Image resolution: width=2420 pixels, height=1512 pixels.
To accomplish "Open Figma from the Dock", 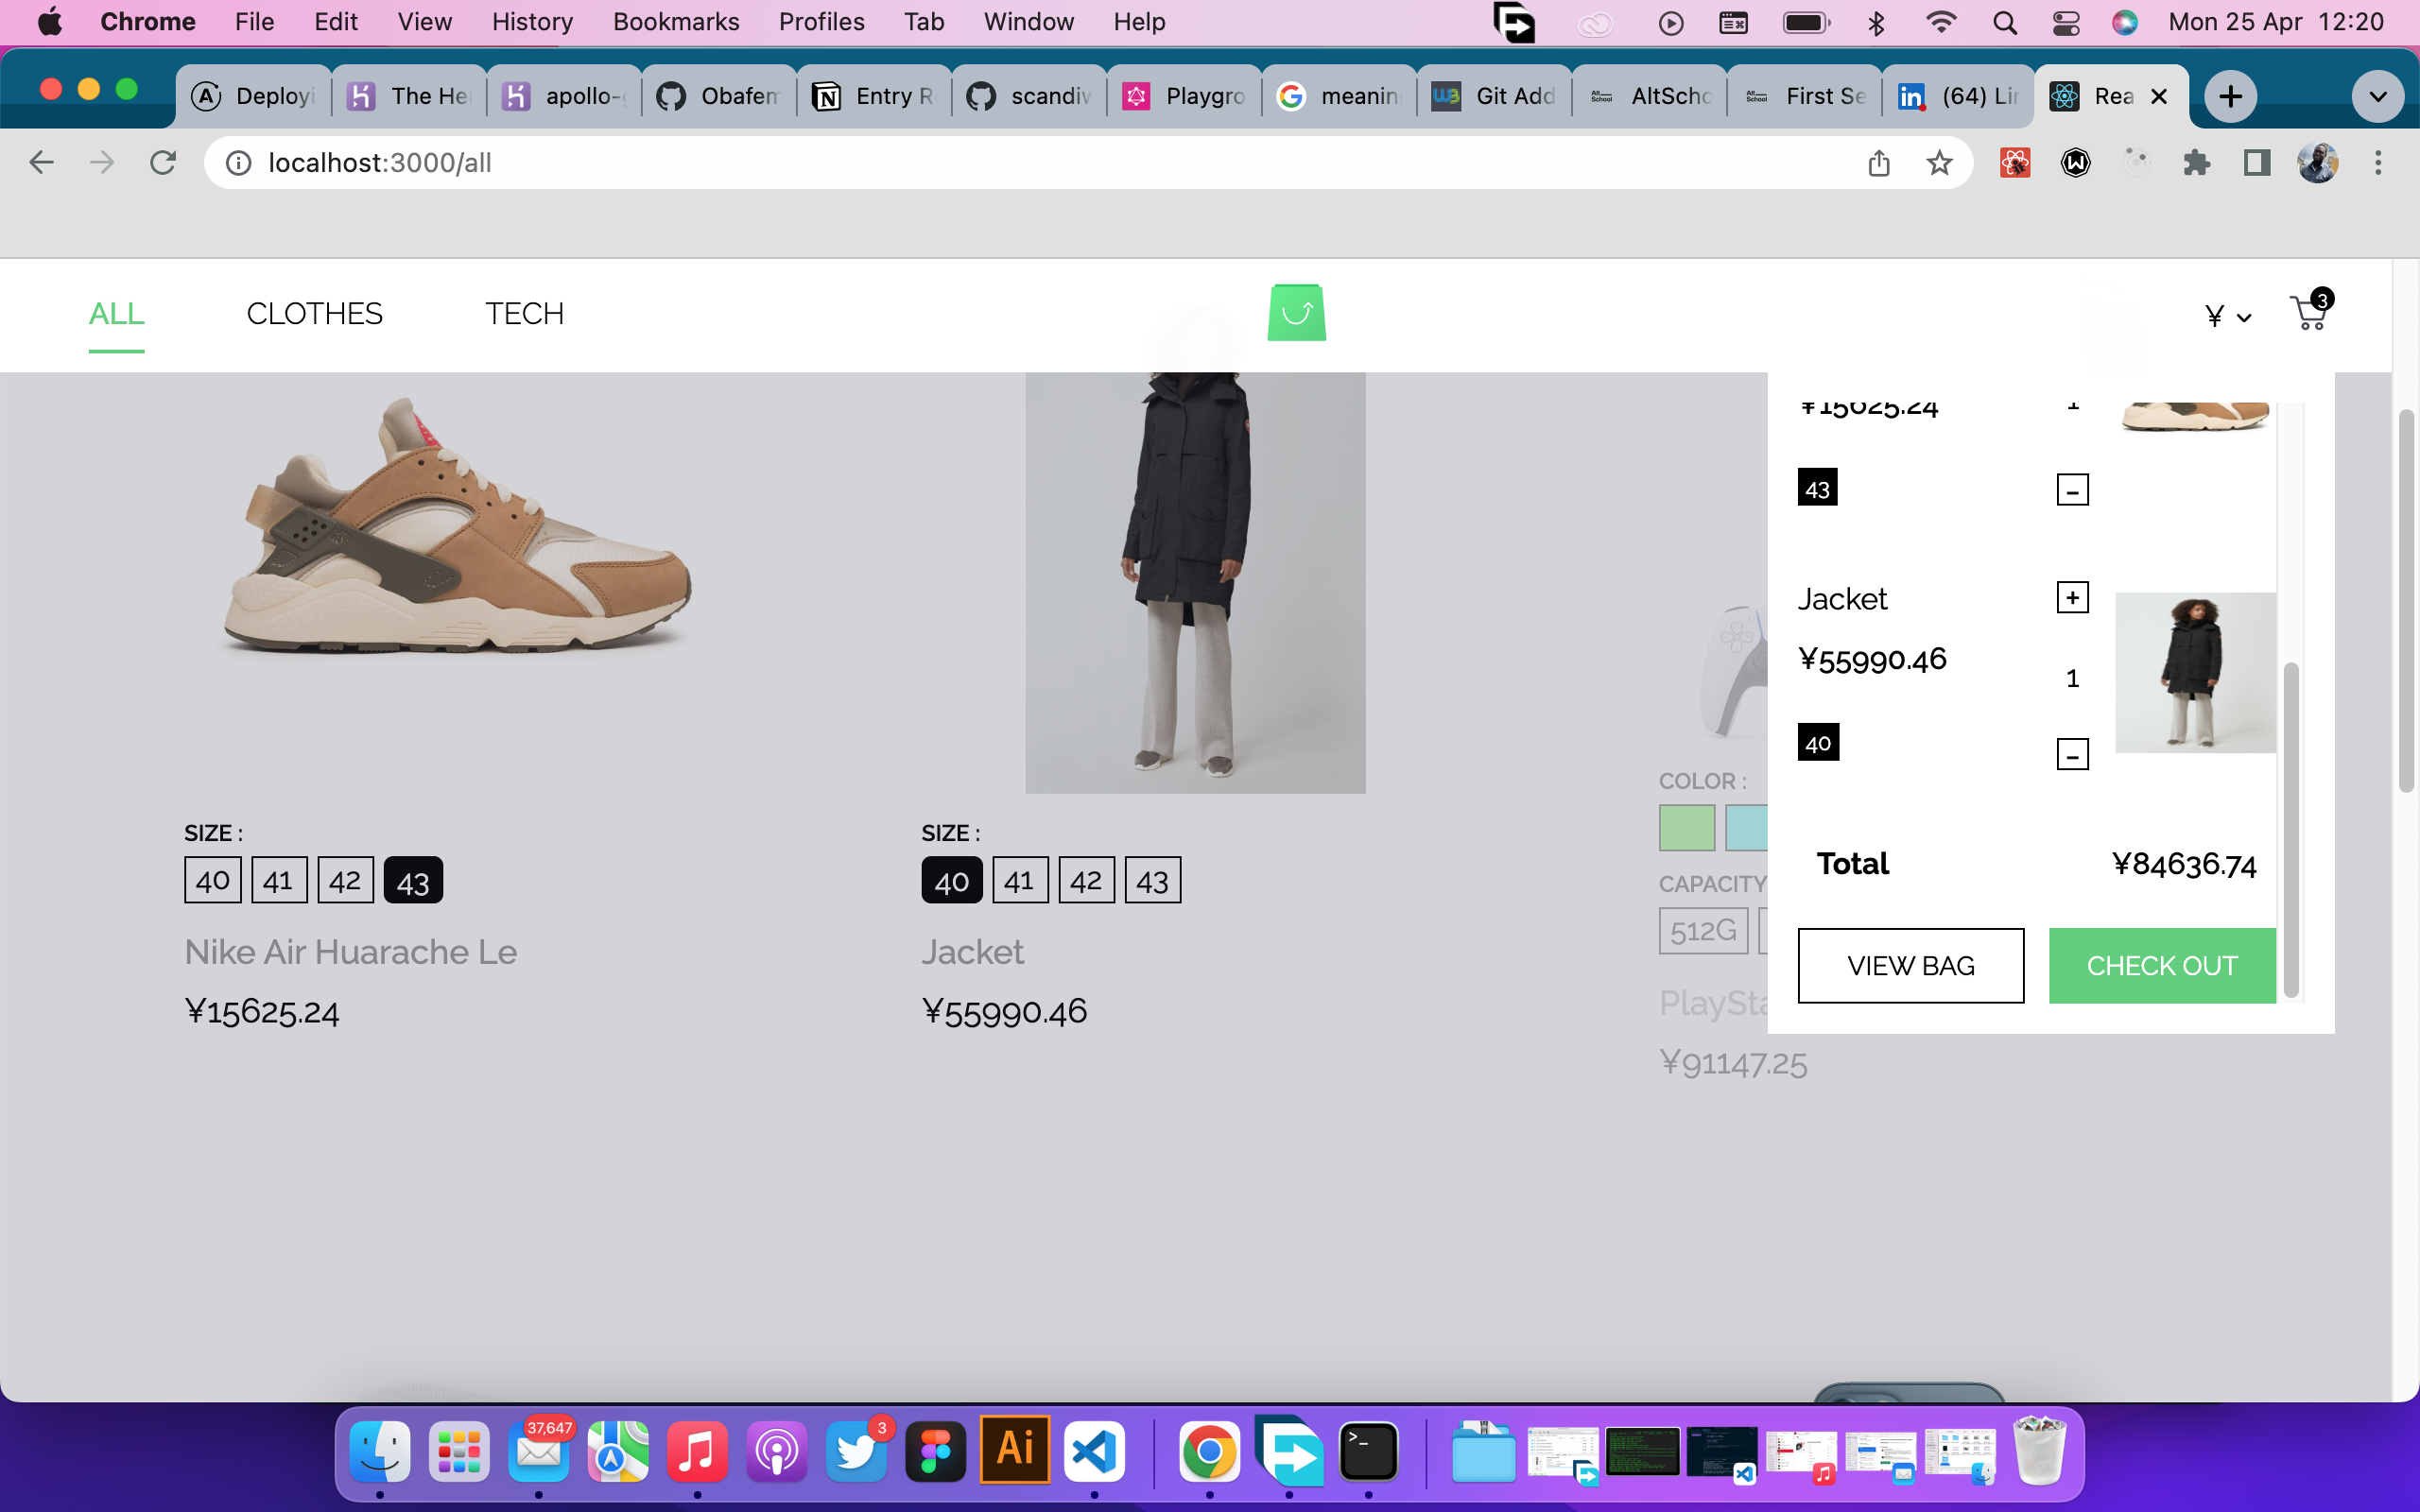I will pos(935,1451).
